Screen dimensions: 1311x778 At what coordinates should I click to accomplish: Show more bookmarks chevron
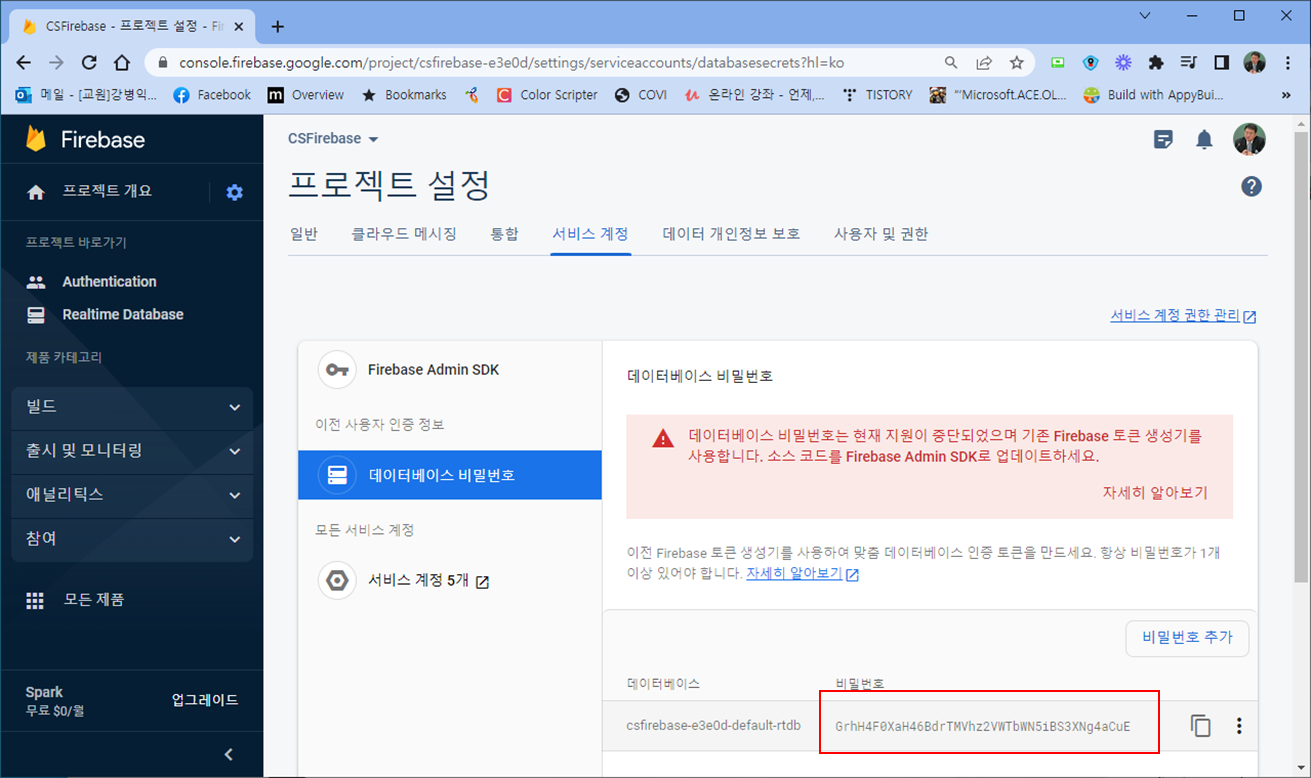click(x=1285, y=95)
